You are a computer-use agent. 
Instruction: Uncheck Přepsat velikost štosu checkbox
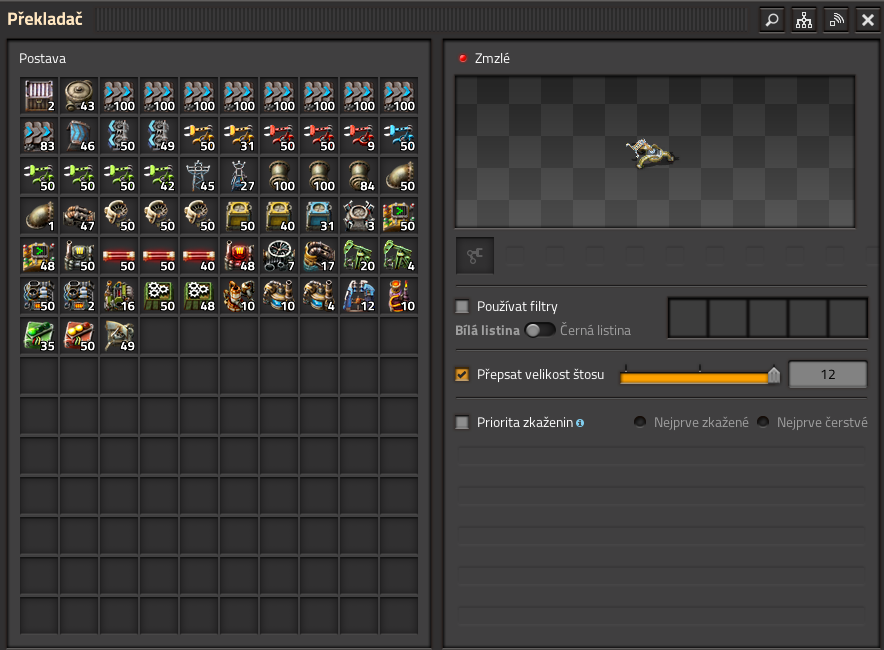pos(462,375)
